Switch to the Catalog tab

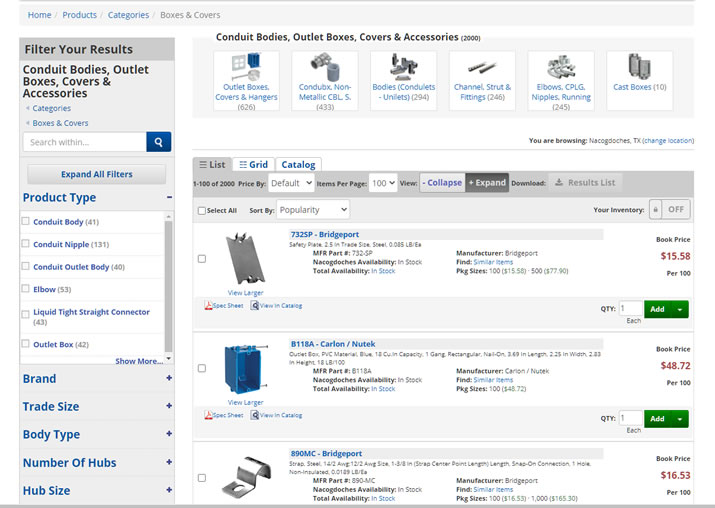298,165
